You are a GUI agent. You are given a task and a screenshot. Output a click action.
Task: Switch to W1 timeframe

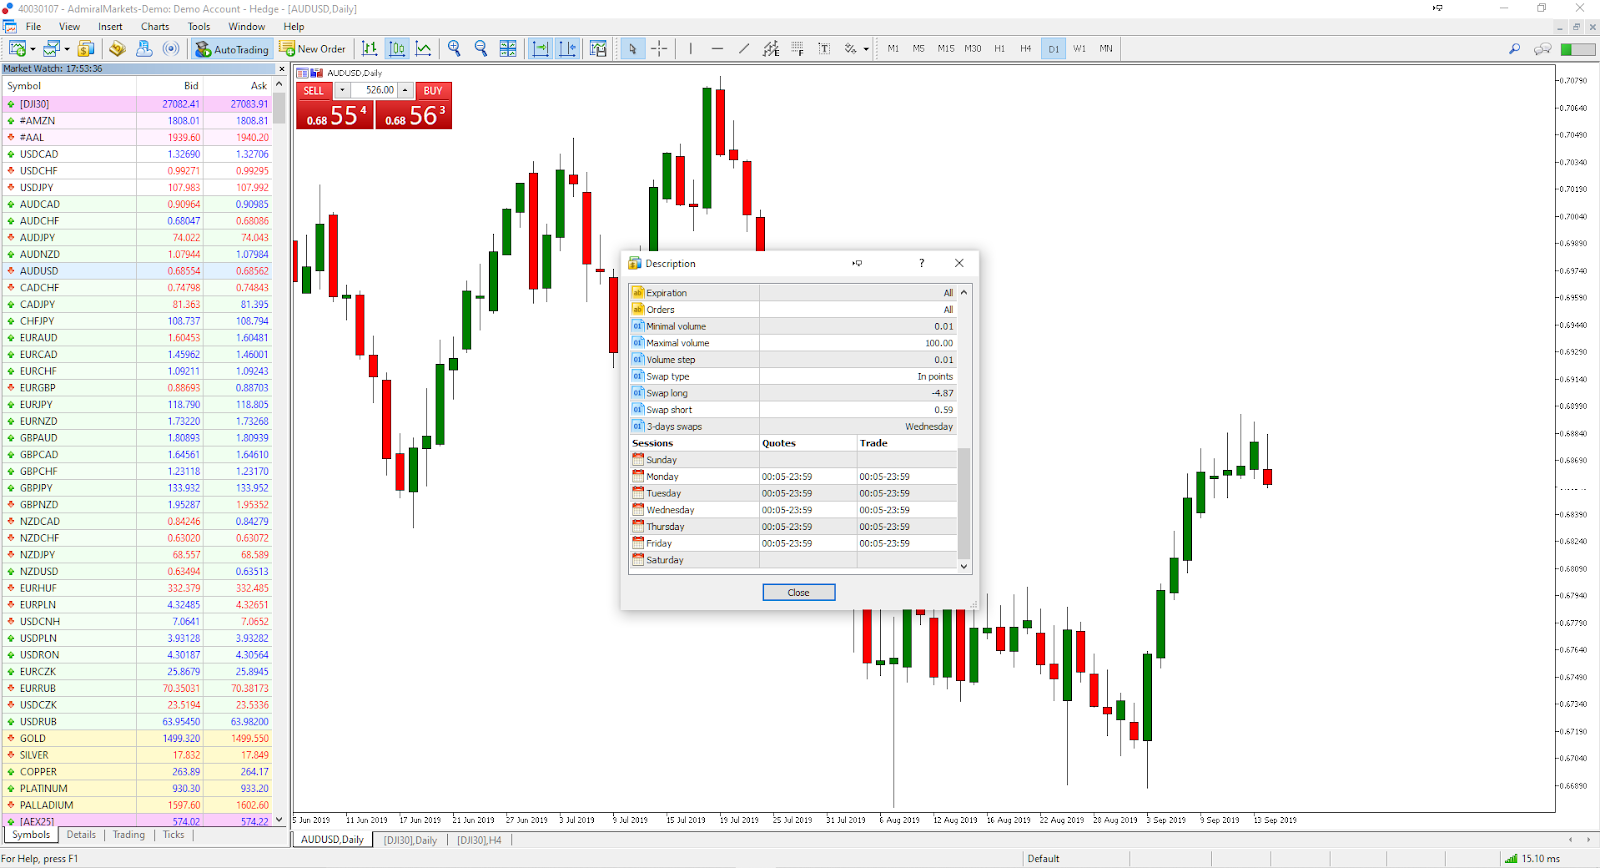point(1079,48)
